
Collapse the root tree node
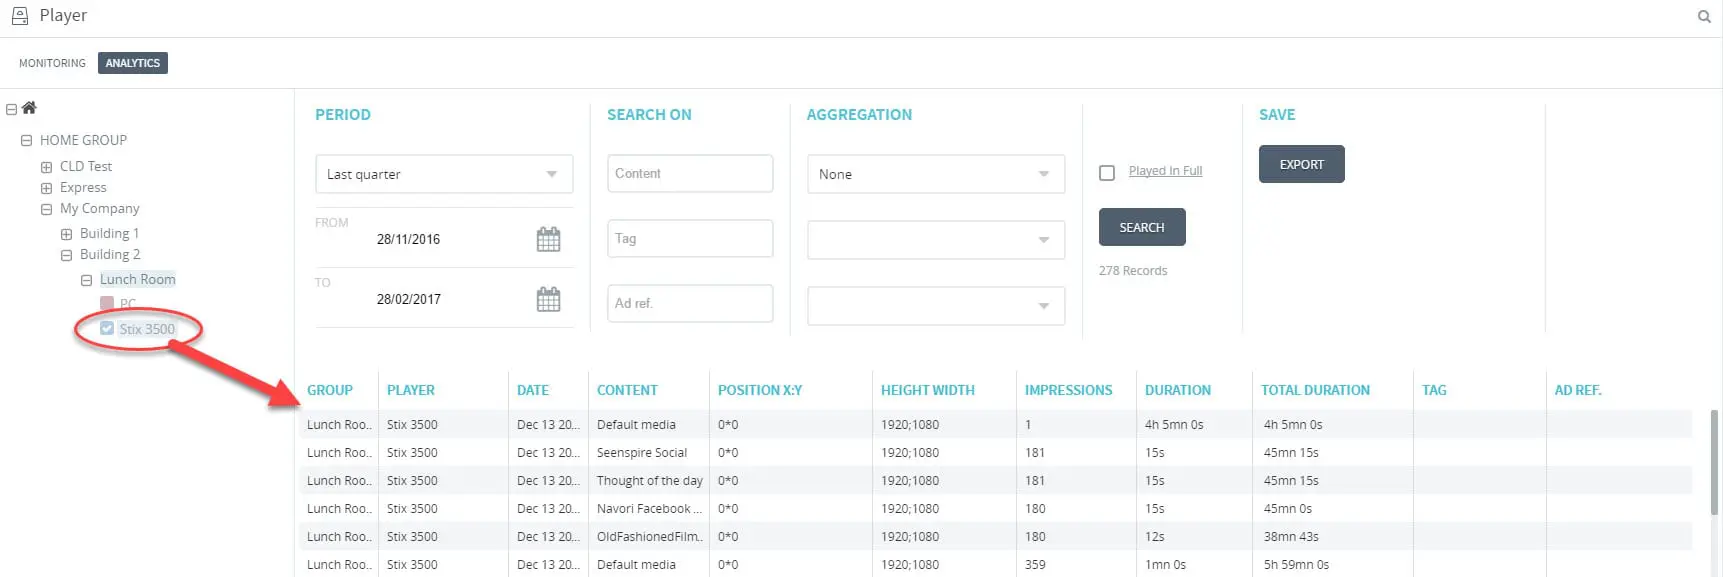point(12,109)
